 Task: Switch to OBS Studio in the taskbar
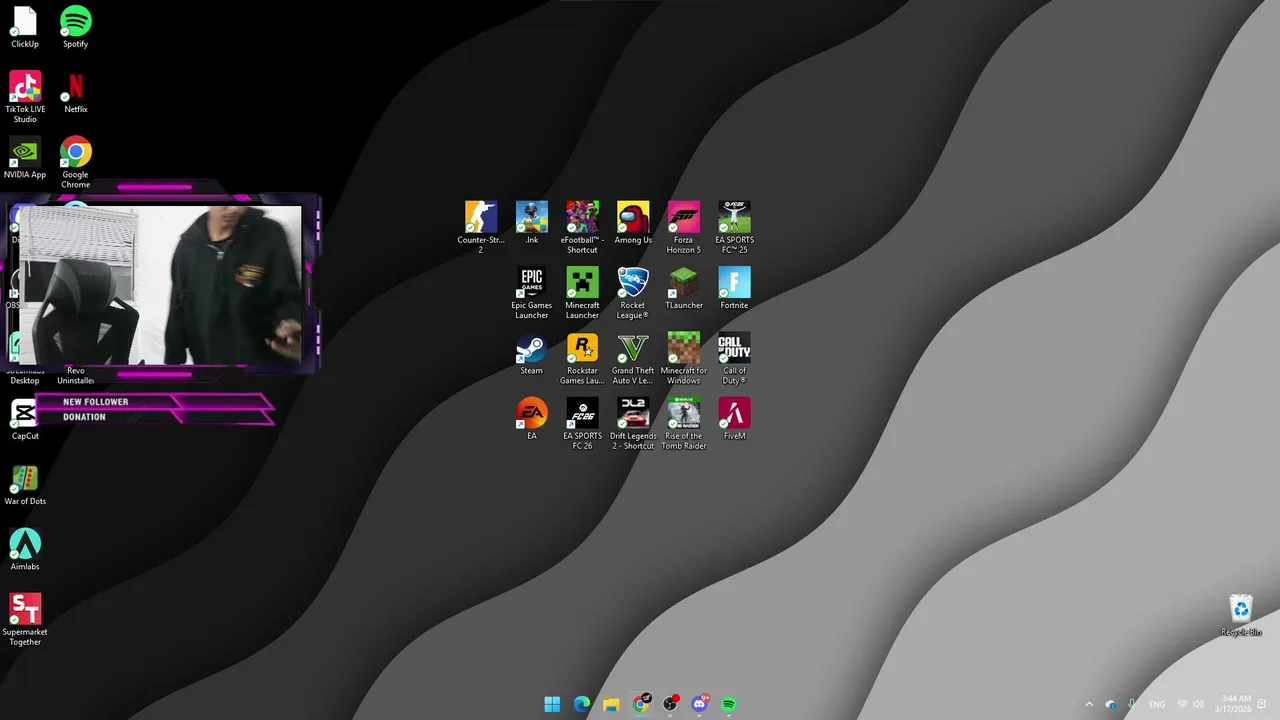tap(670, 704)
